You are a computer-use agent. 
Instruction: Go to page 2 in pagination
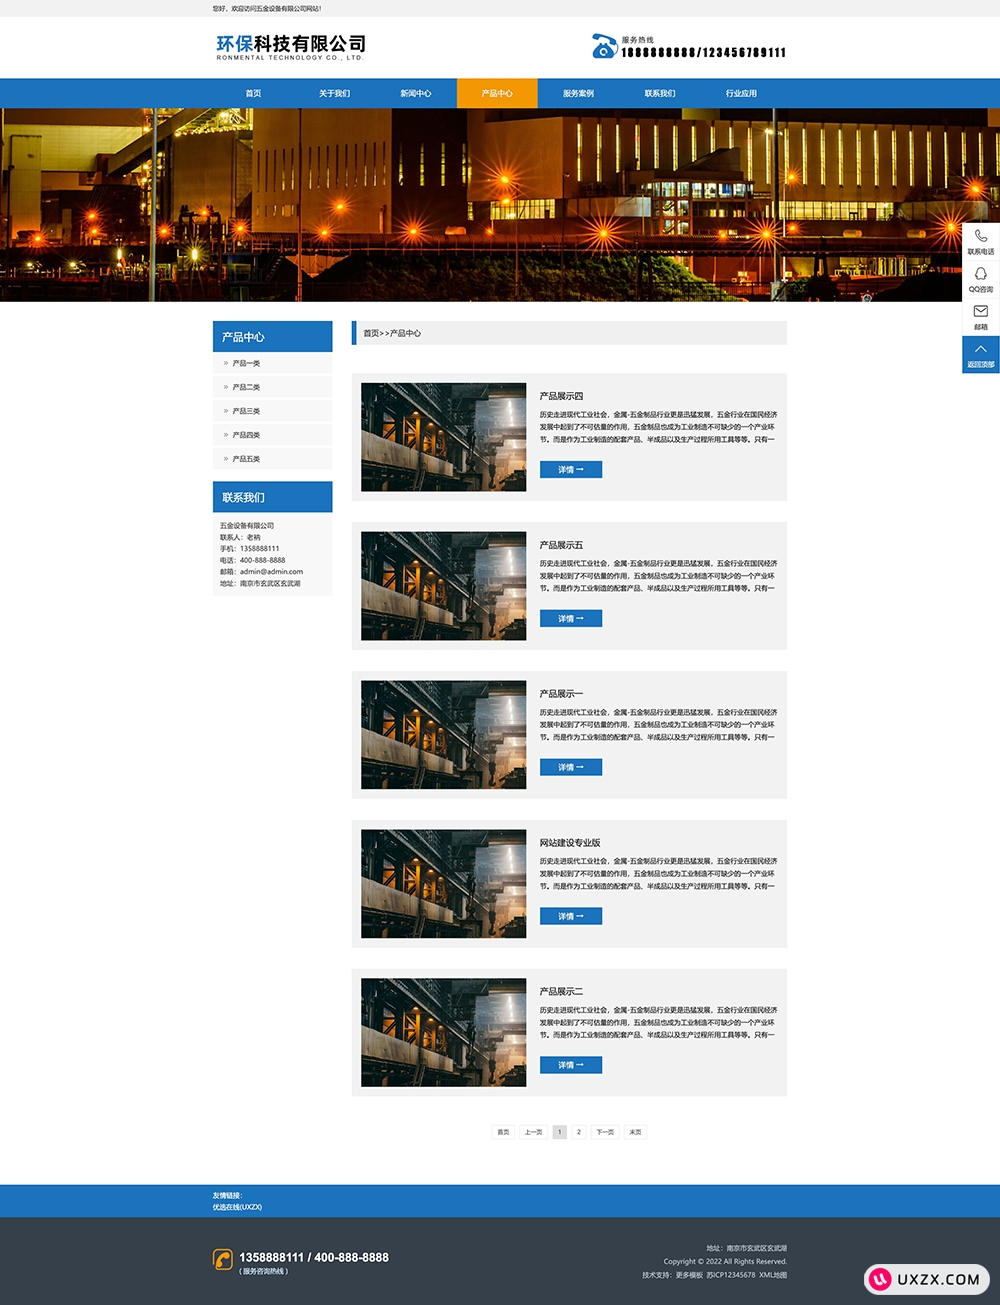pos(579,1132)
